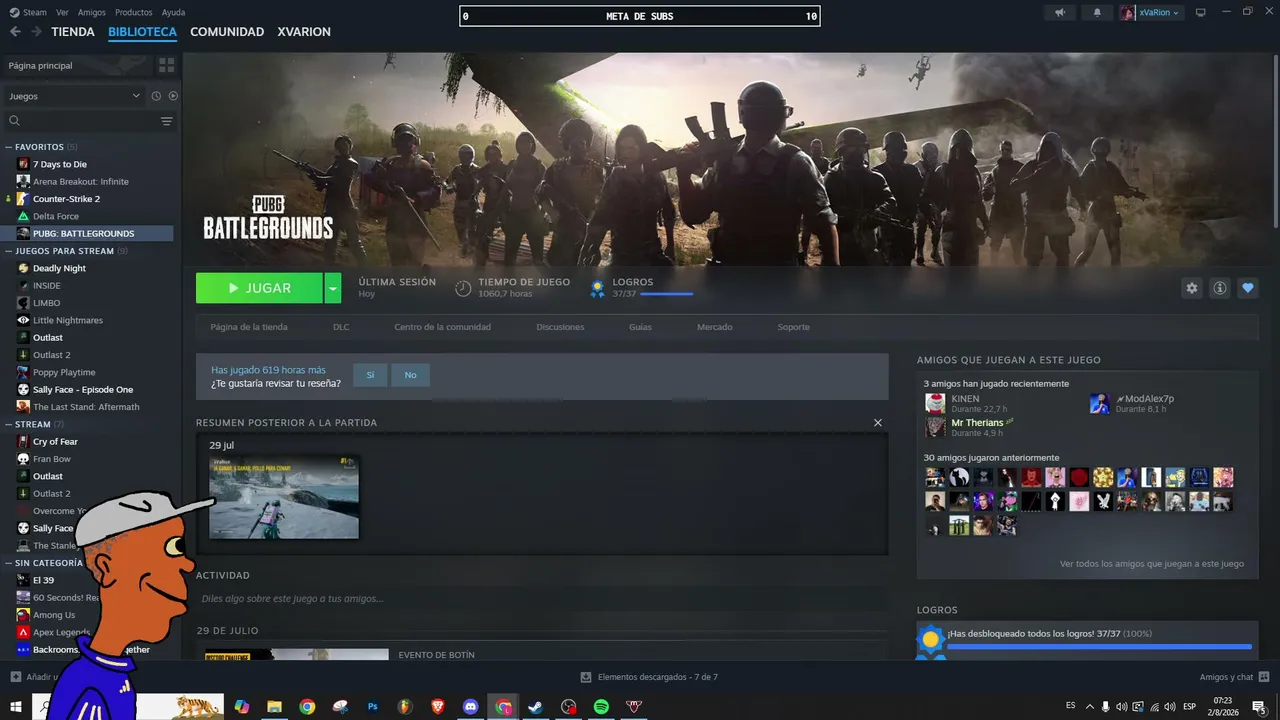Collapse the FAVORITOS category
The height and width of the screenshot is (720, 1280).
(8, 147)
